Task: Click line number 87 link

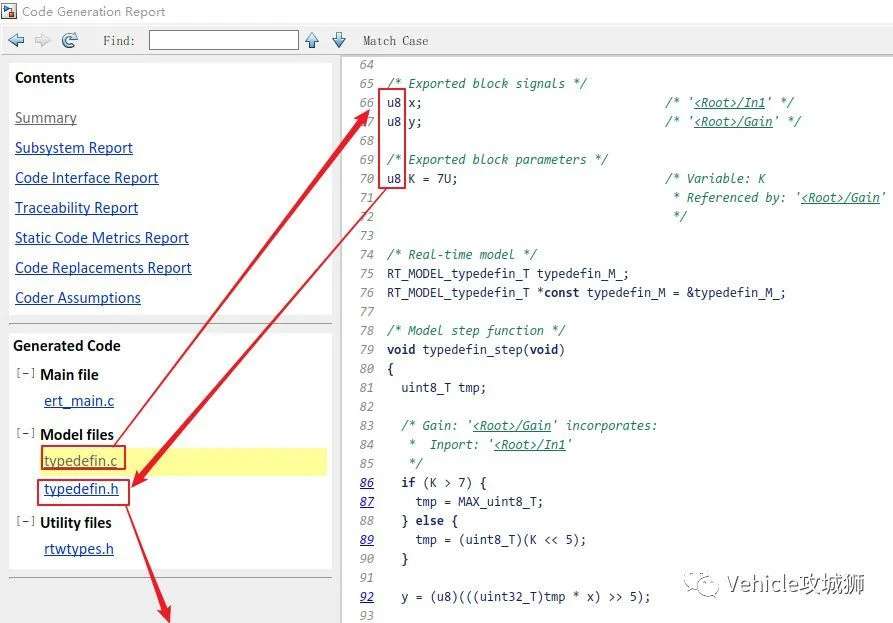Action: click(367, 502)
